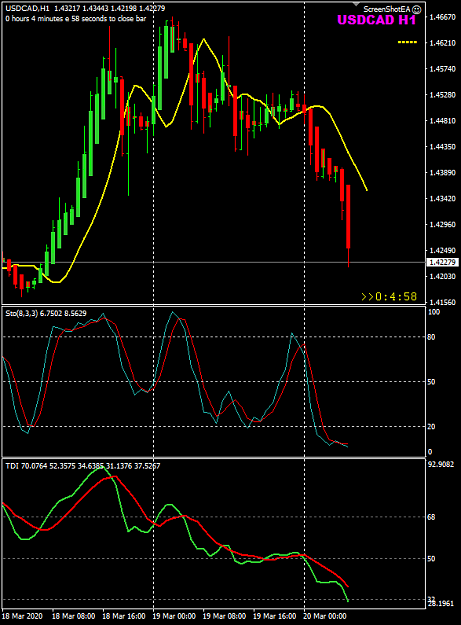Image resolution: width=461 pixels, height=625 pixels.
Task: Click the TDI indicator values label
Action: click(83, 466)
